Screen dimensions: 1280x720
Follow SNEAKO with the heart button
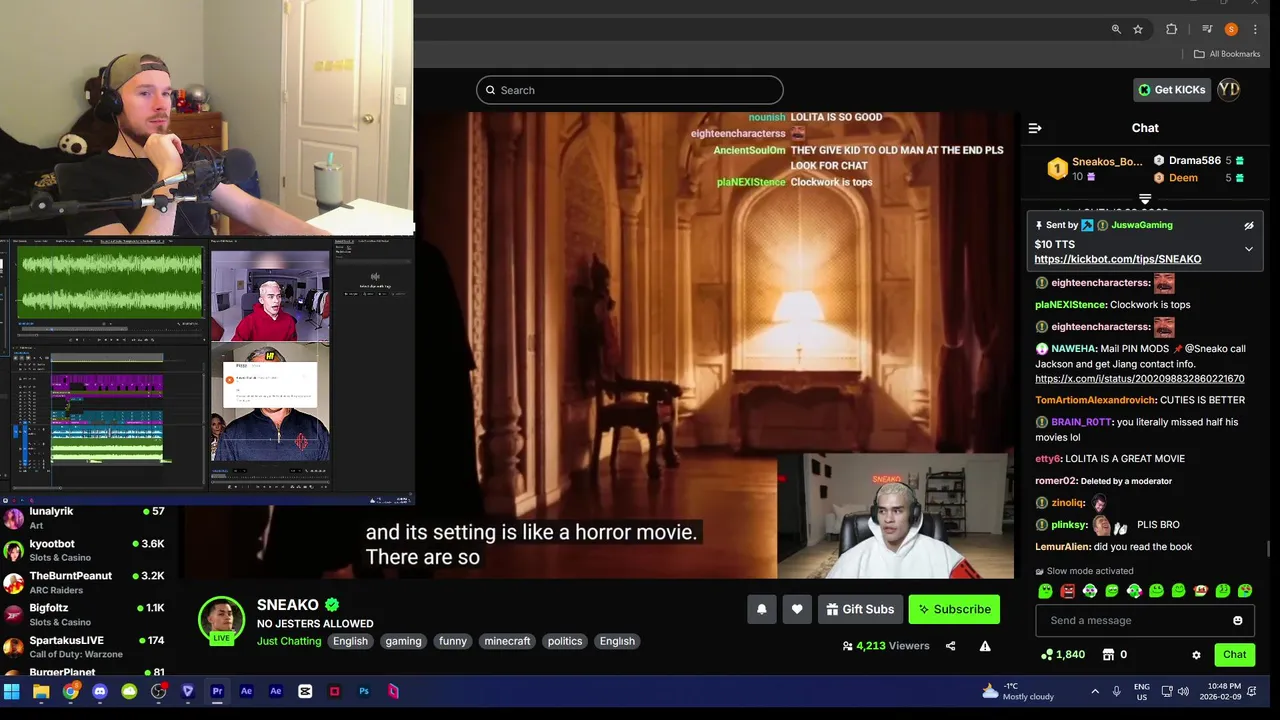coord(797,609)
